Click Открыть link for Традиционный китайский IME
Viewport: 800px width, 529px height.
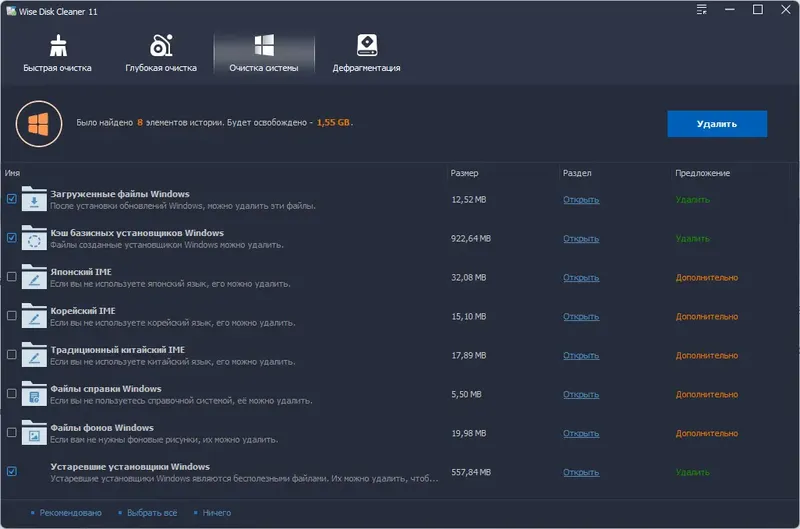[581, 356]
